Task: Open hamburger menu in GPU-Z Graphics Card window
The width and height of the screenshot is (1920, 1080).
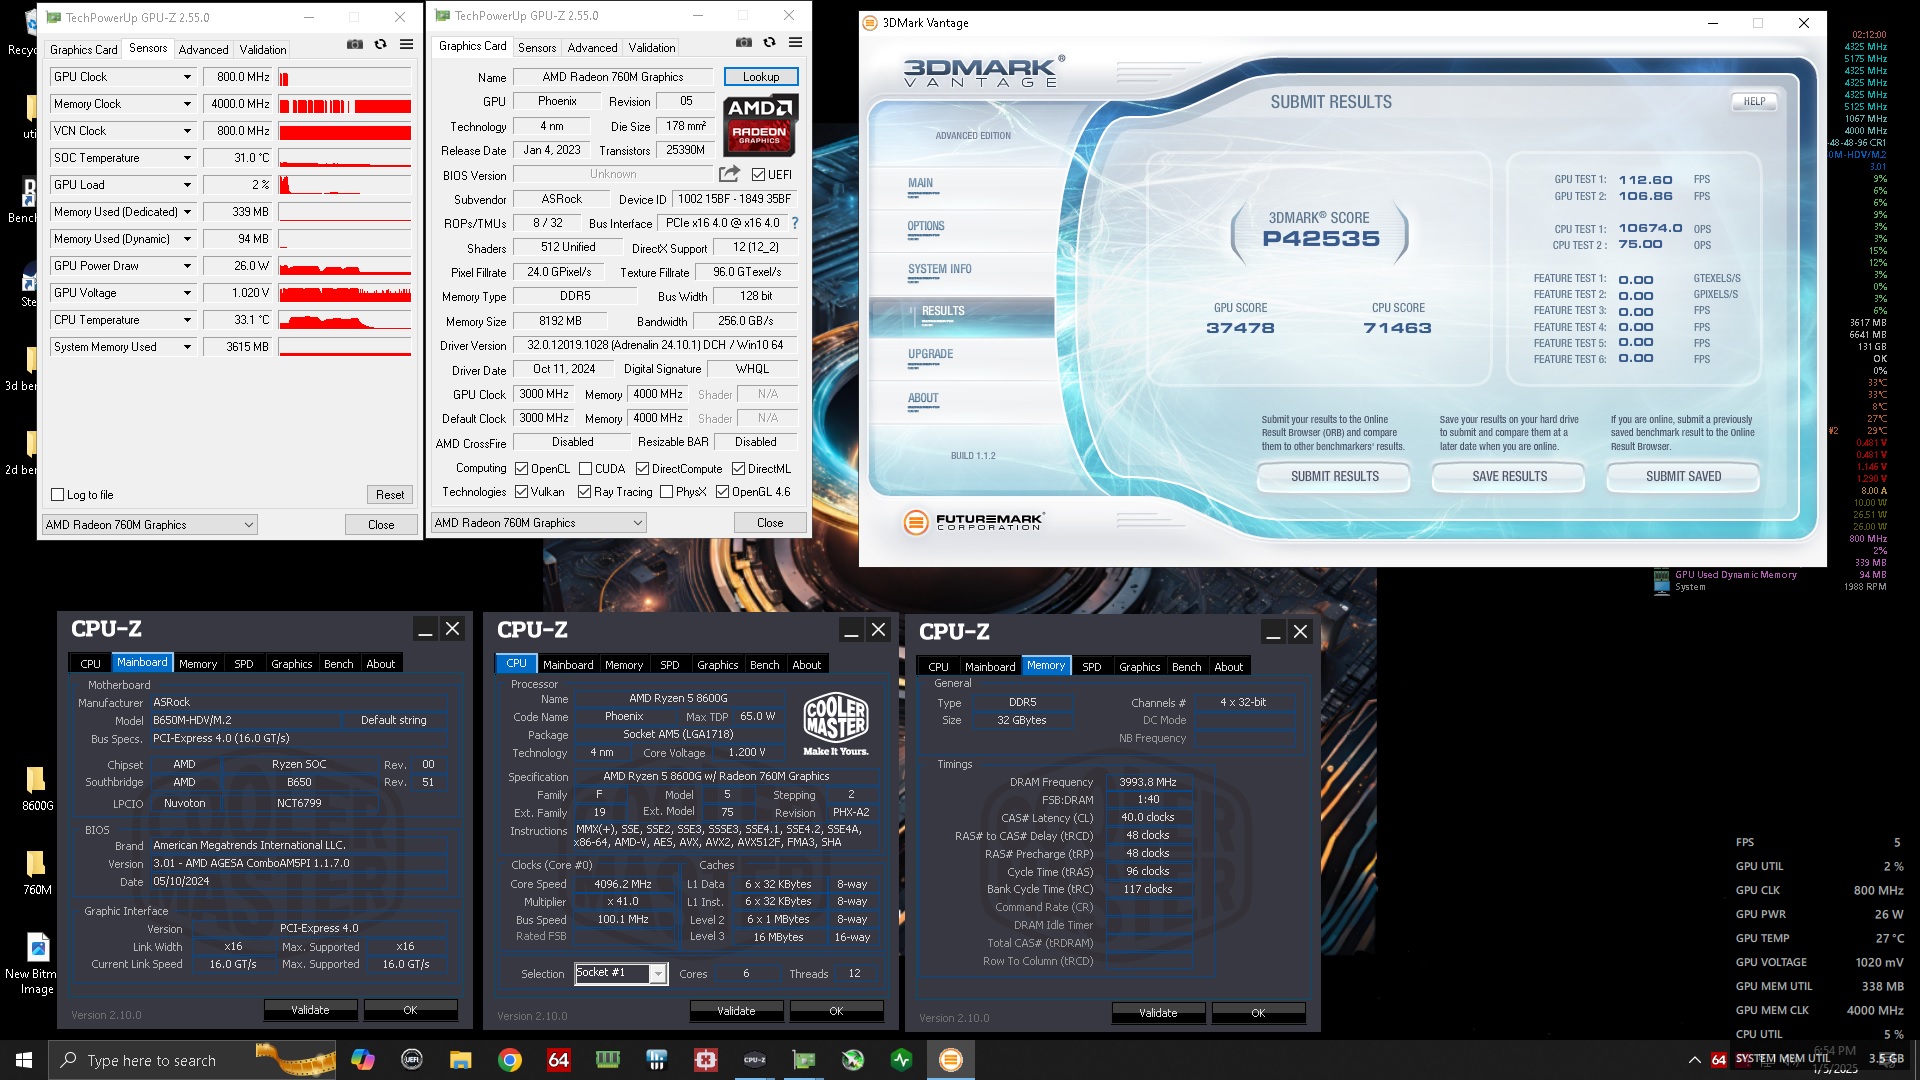Action: click(795, 42)
